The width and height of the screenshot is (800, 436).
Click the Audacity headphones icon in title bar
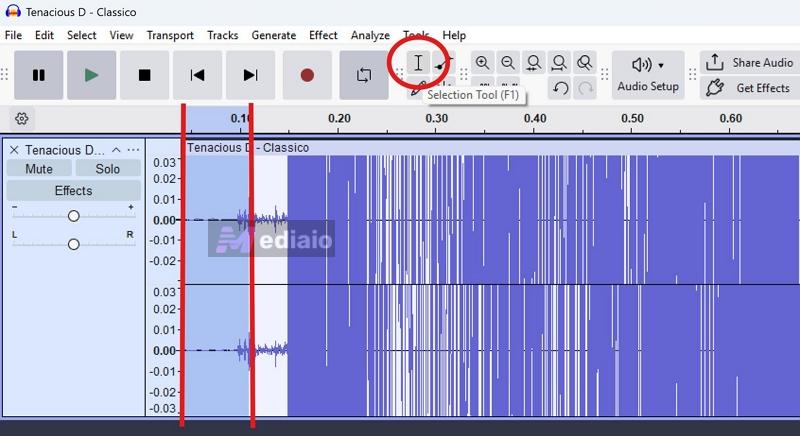point(13,11)
